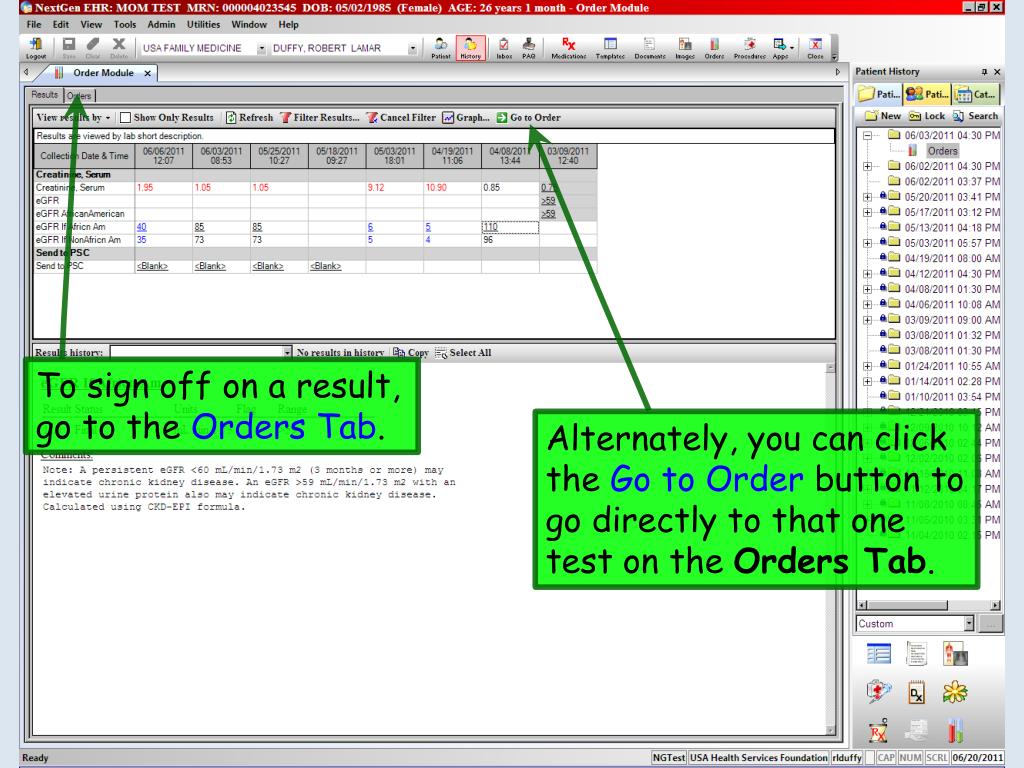Click New in Patient History panel
This screenshot has height=768, width=1024.
click(883, 116)
